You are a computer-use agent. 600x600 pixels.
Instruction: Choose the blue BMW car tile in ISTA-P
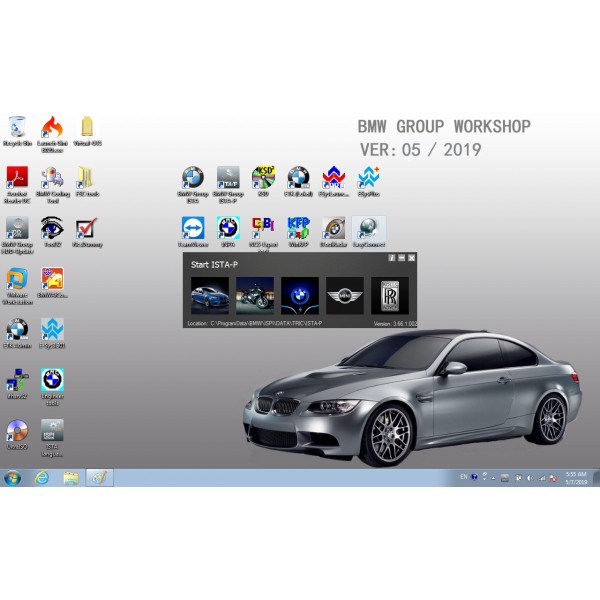coord(210,295)
